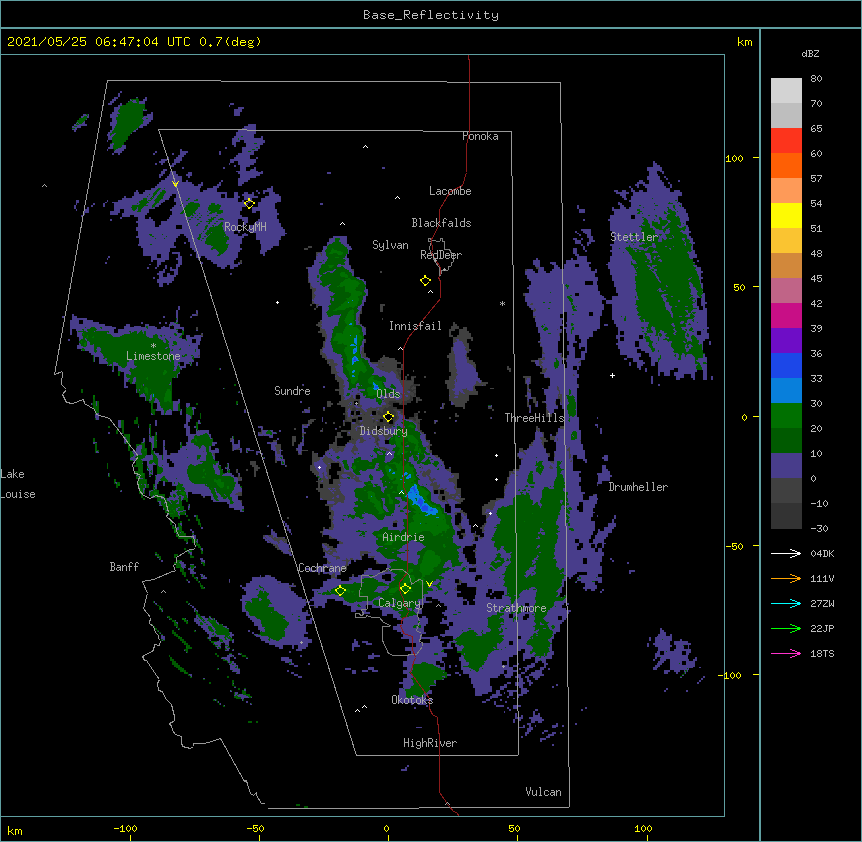Click the blue high-reflectivity cell north of Airdrie
862x842 pixels.
[423, 501]
